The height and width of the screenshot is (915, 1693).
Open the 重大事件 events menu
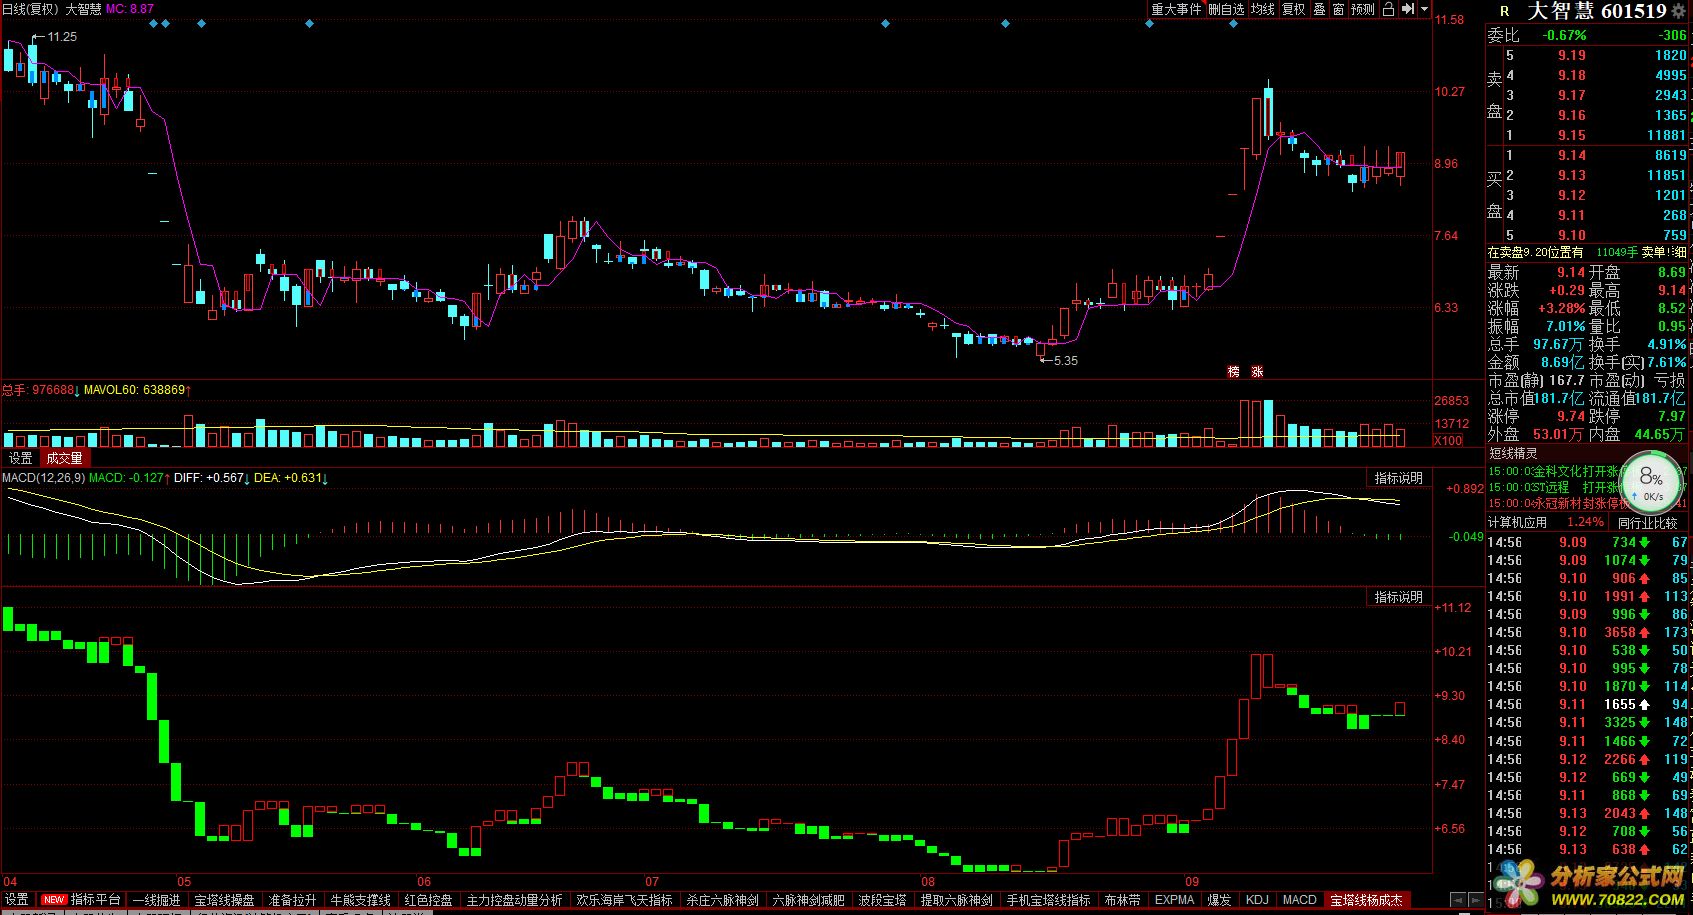pos(1176,9)
